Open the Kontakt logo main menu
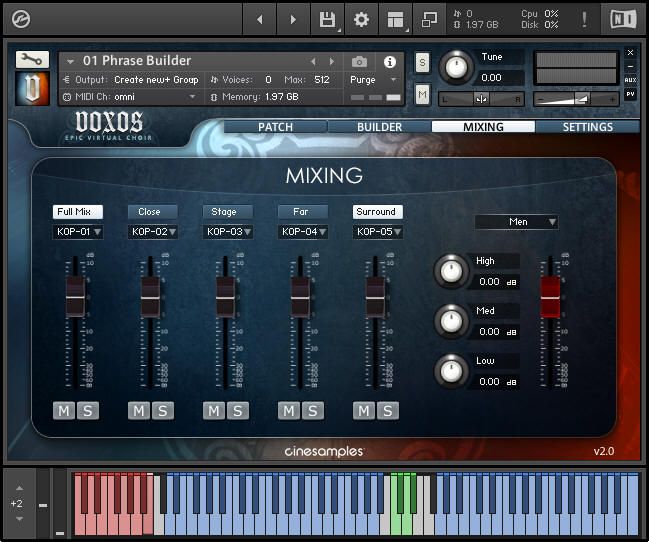 (x=21, y=19)
